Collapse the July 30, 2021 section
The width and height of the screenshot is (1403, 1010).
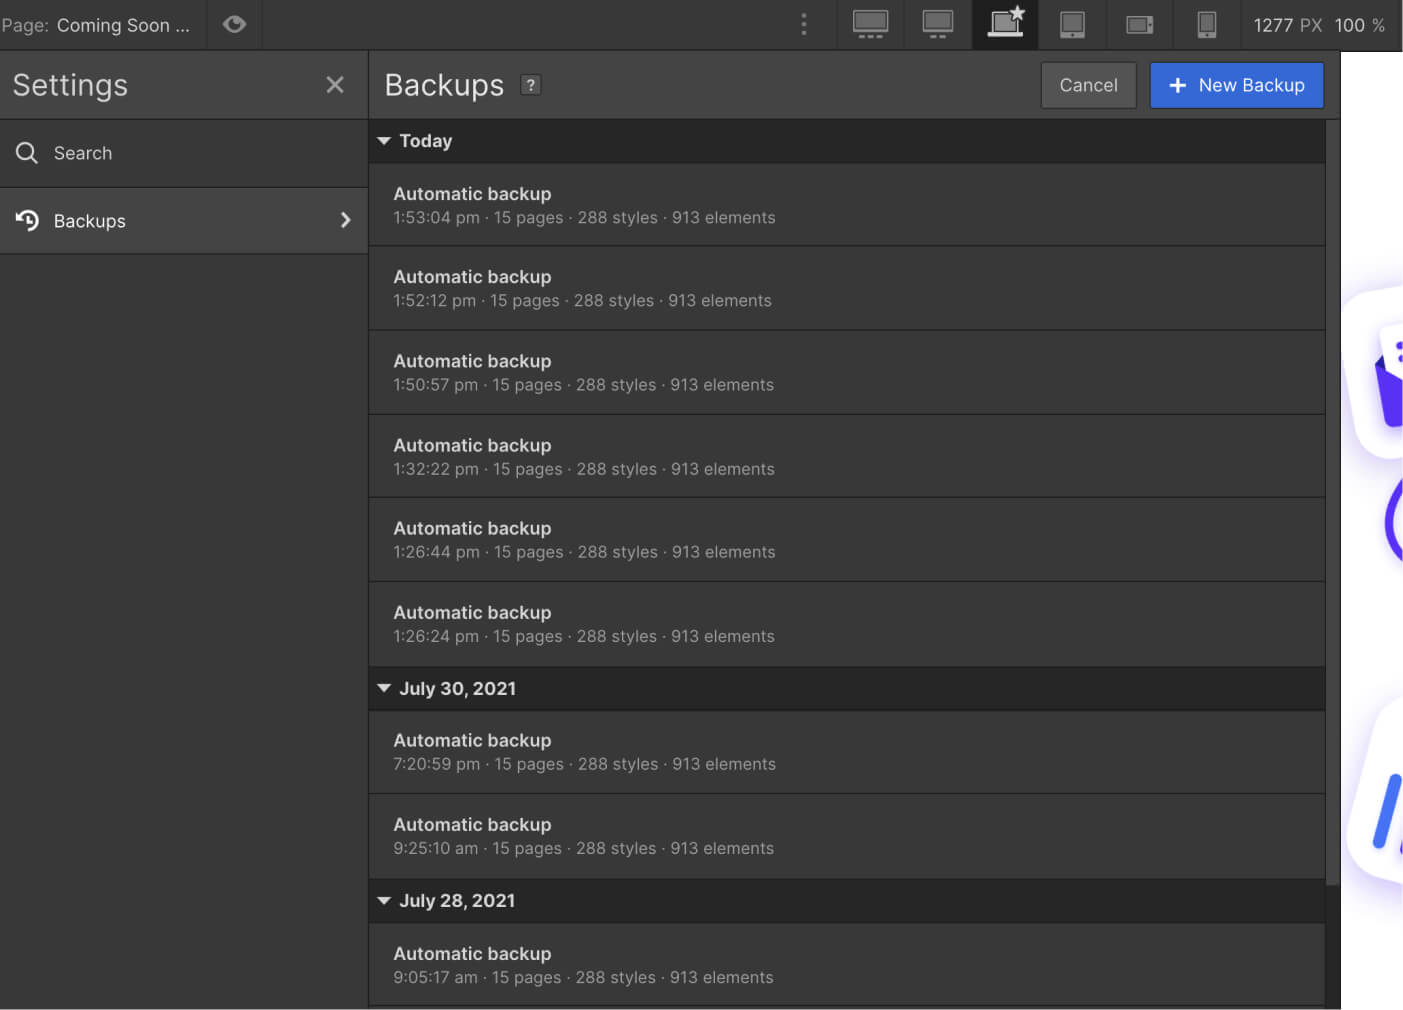click(384, 688)
